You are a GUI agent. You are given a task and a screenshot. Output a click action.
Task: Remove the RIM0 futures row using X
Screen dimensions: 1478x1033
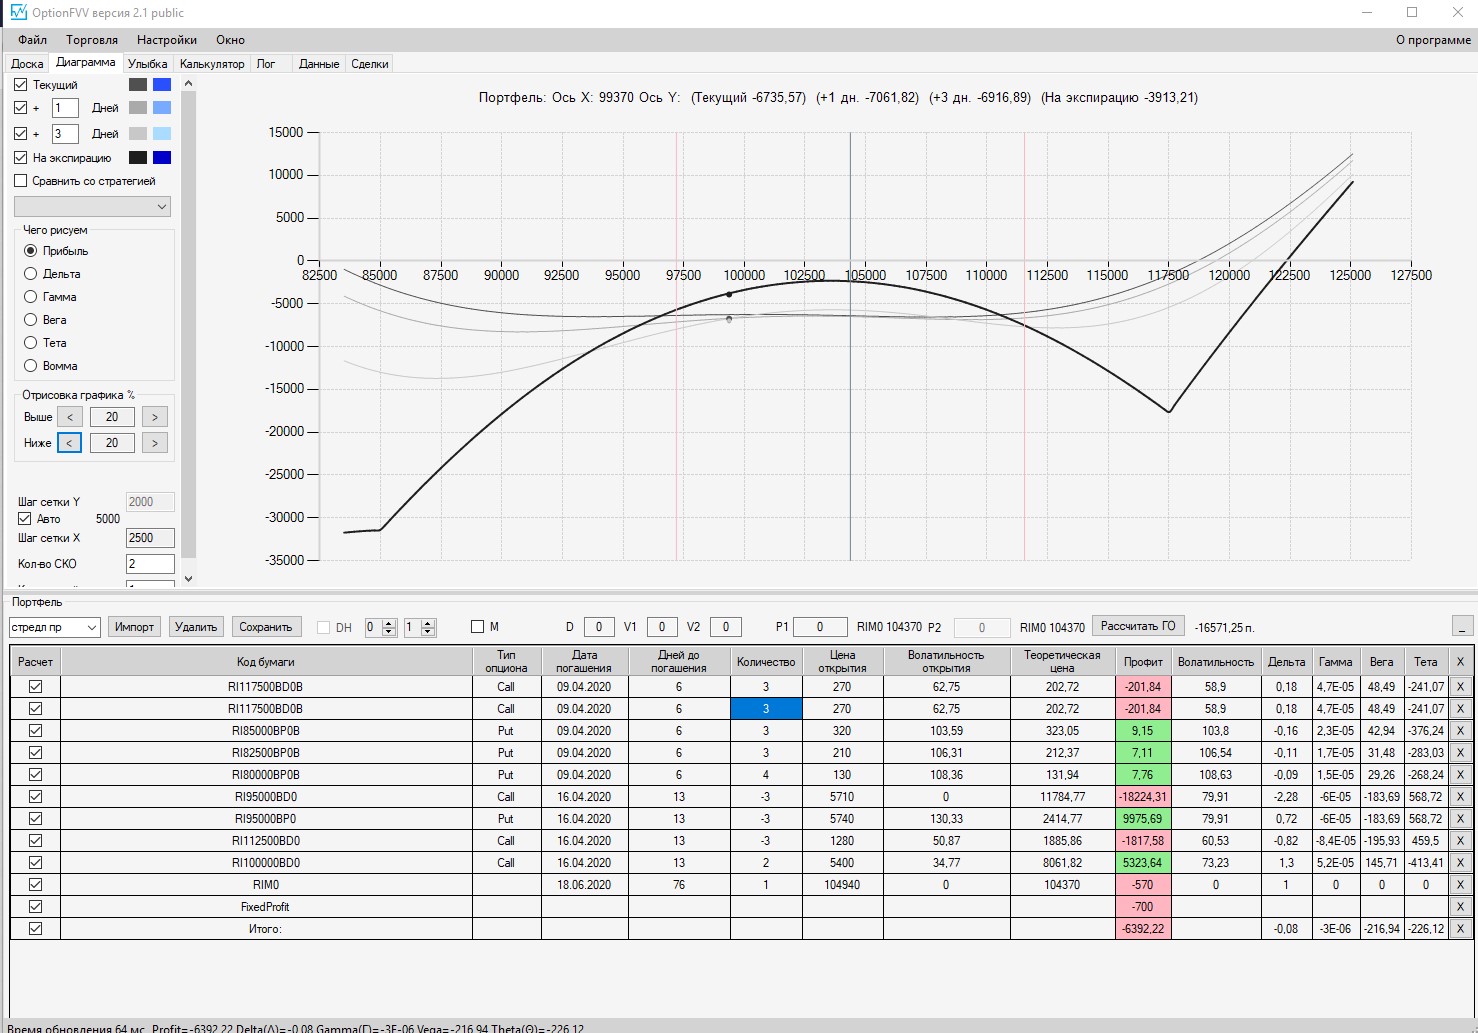(1460, 885)
